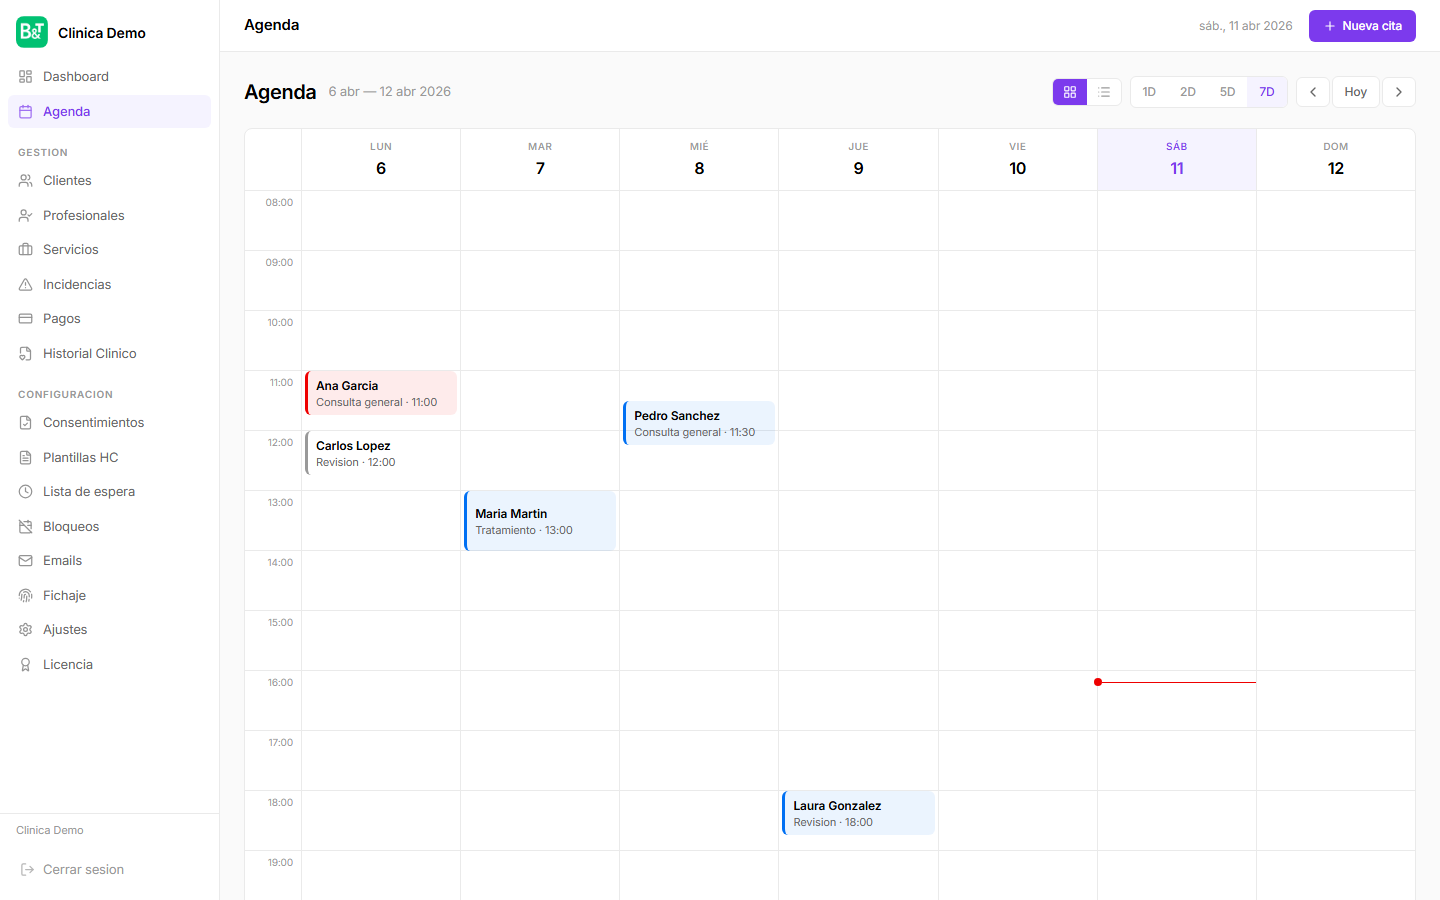Screen dimensions: 1440x900
Task: Open the Historial Clinico link
Action: [x=109, y=354]
